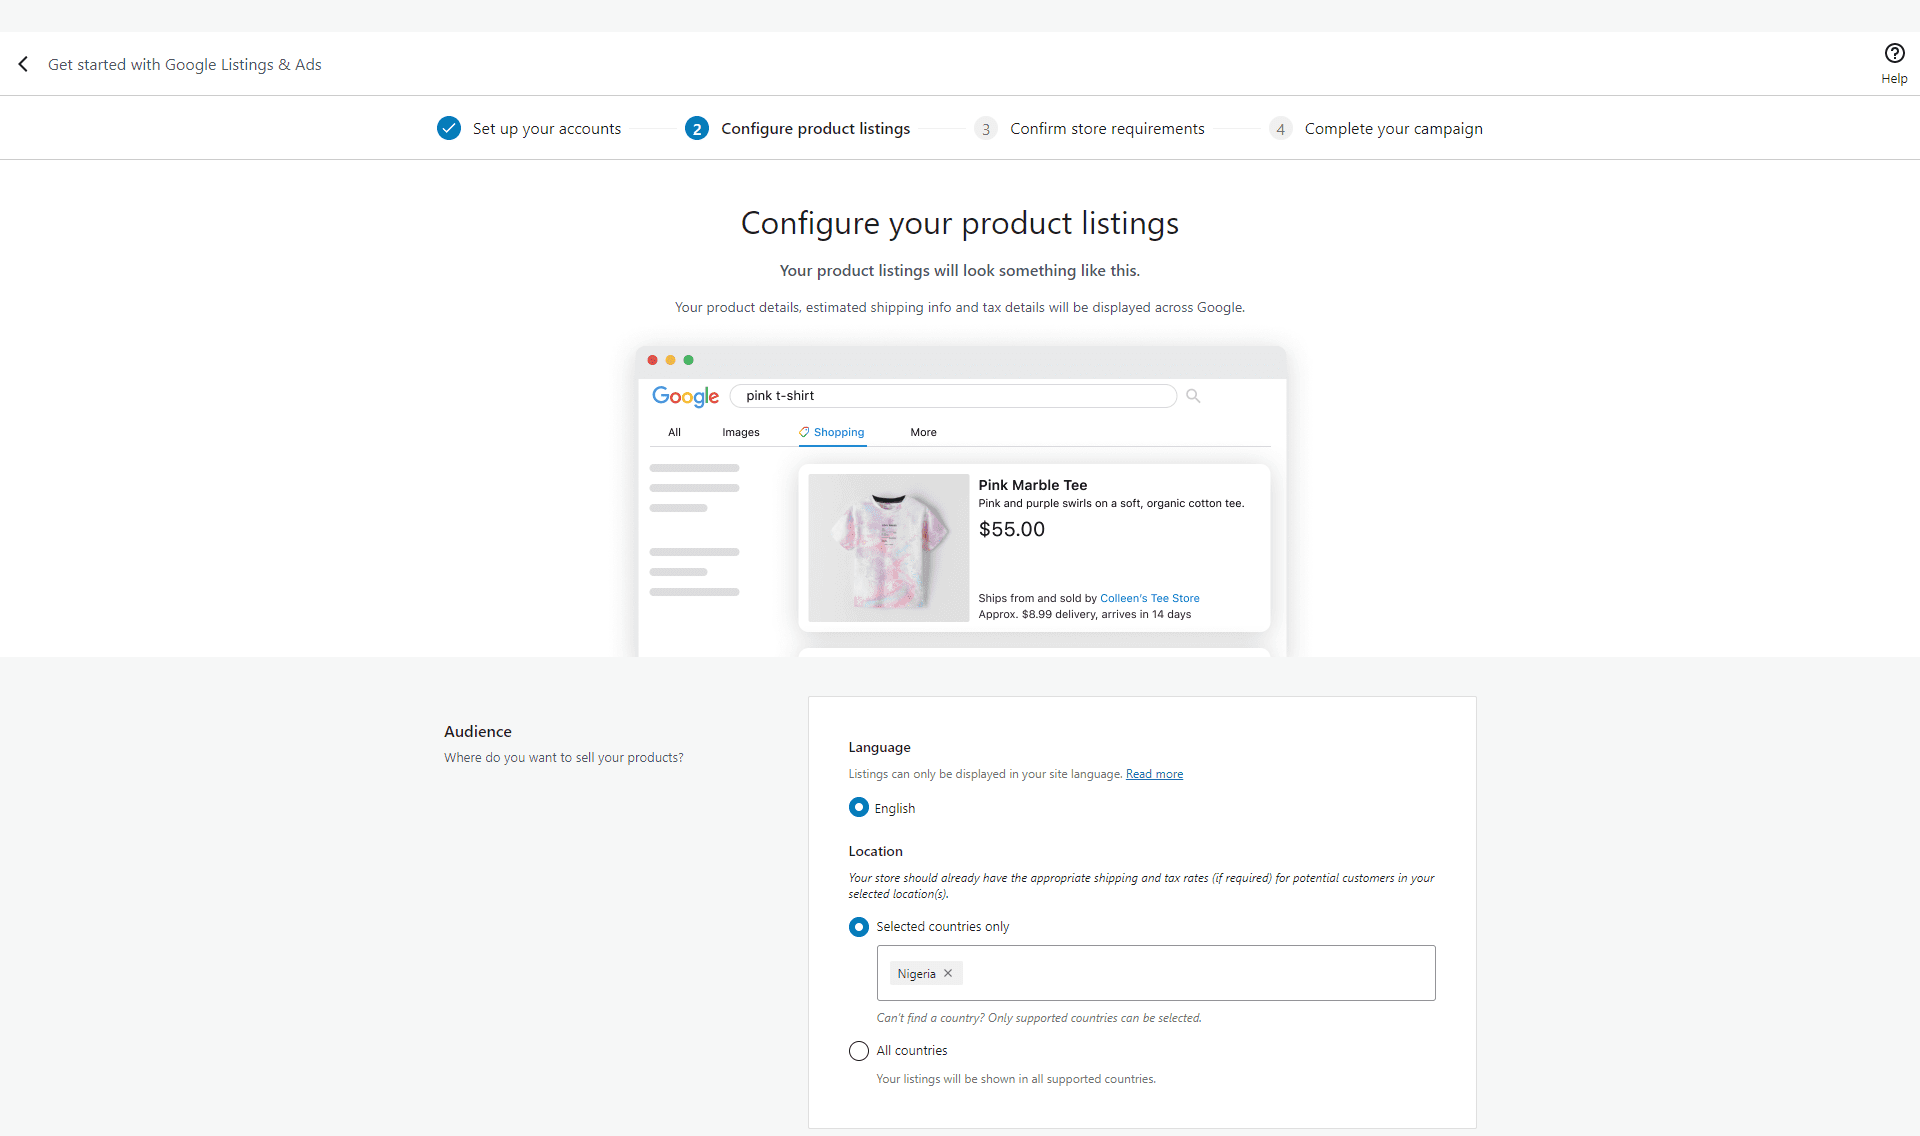Click the back arrow to exit setup

coord(23,63)
